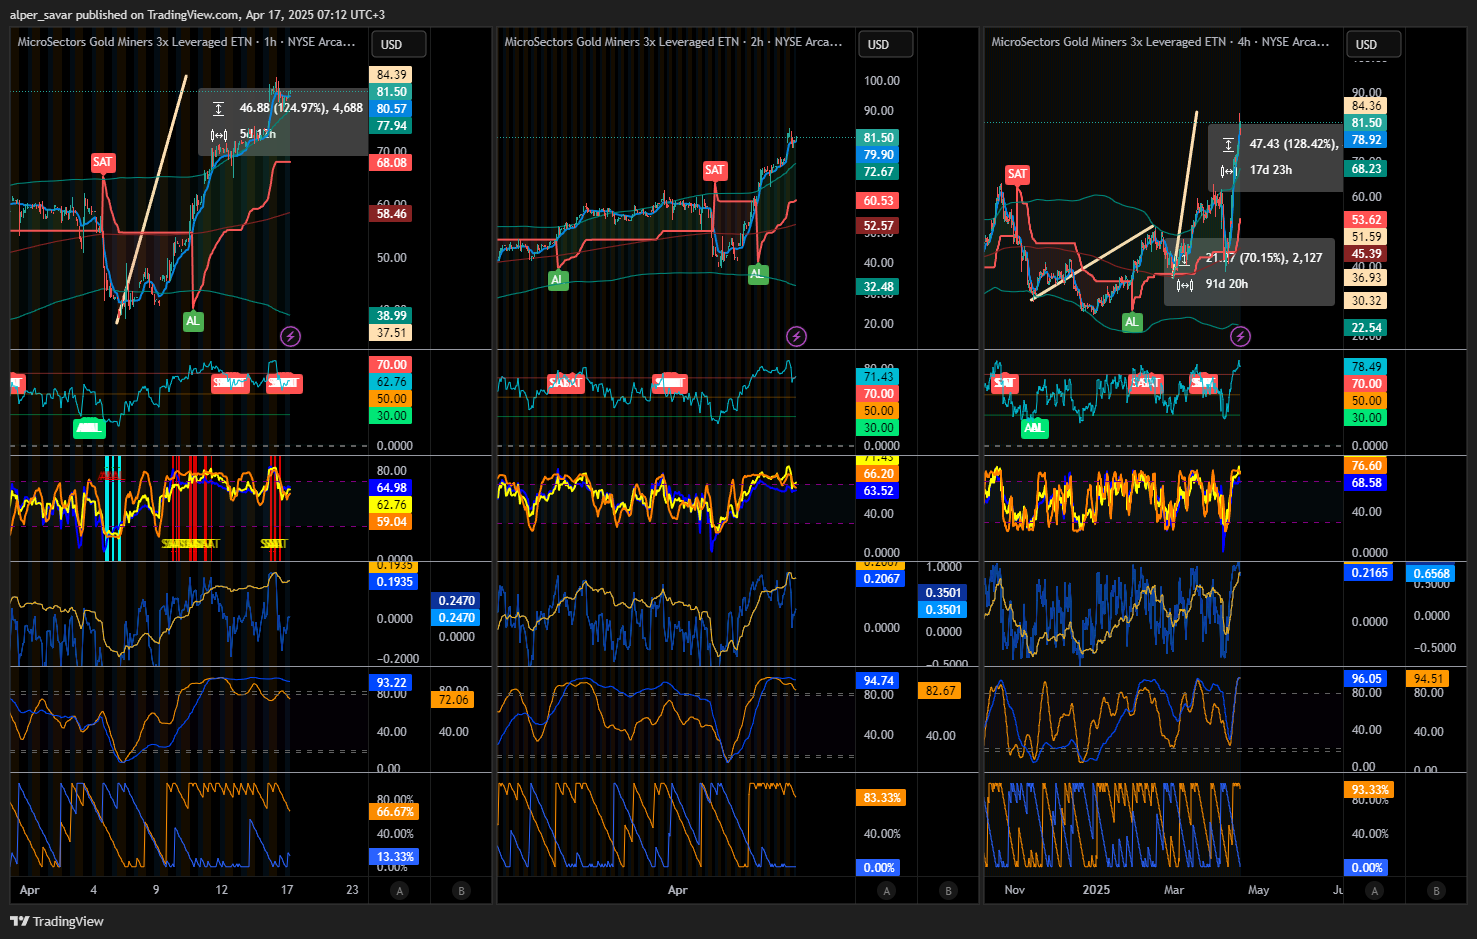The height and width of the screenshot is (939, 1477).
Task: Click the blue 13.33% Aroon value
Action: pyautogui.click(x=395, y=857)
